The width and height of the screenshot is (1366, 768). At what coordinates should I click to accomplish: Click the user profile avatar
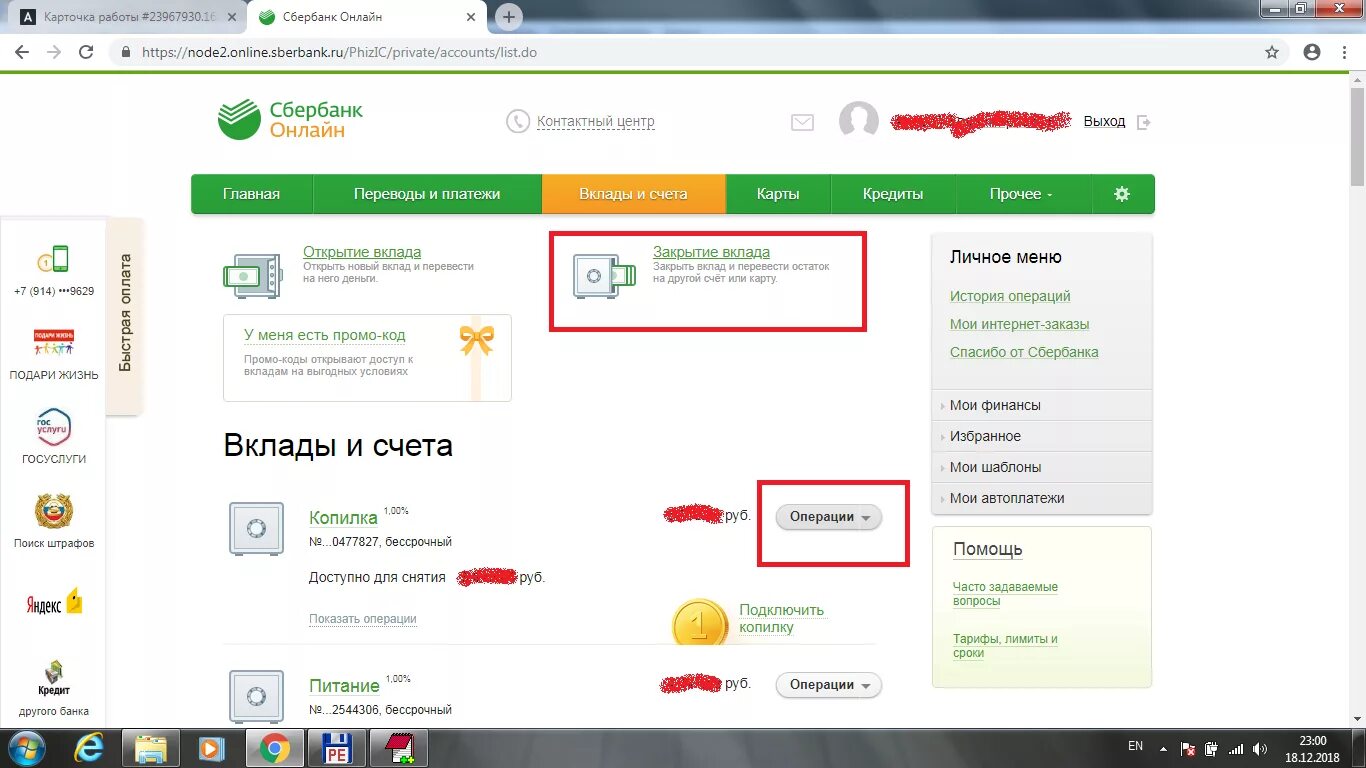coord(859,121)
